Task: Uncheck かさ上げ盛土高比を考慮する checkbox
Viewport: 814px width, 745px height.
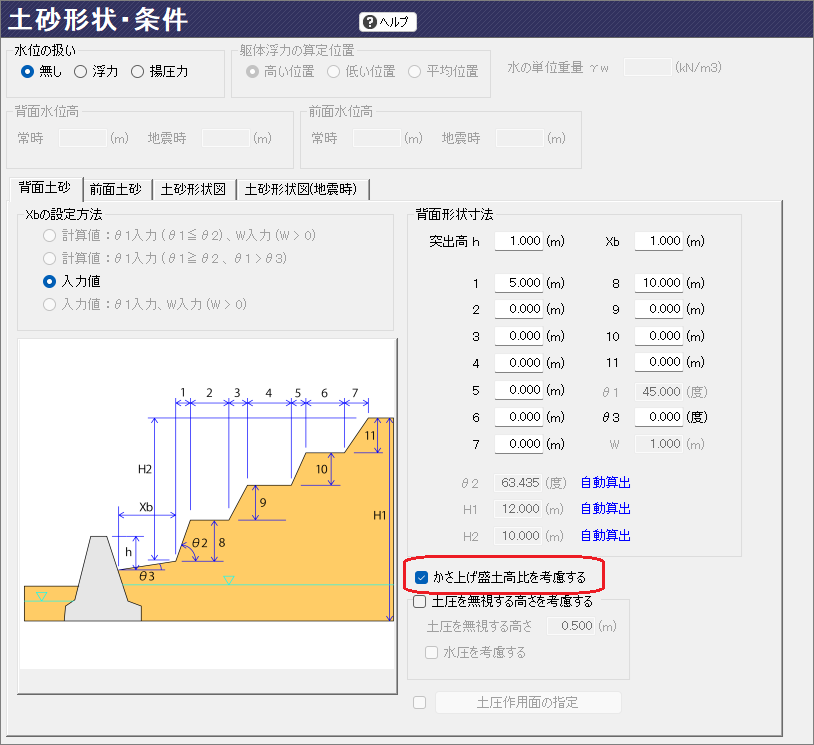Action: tap(422, 577)
